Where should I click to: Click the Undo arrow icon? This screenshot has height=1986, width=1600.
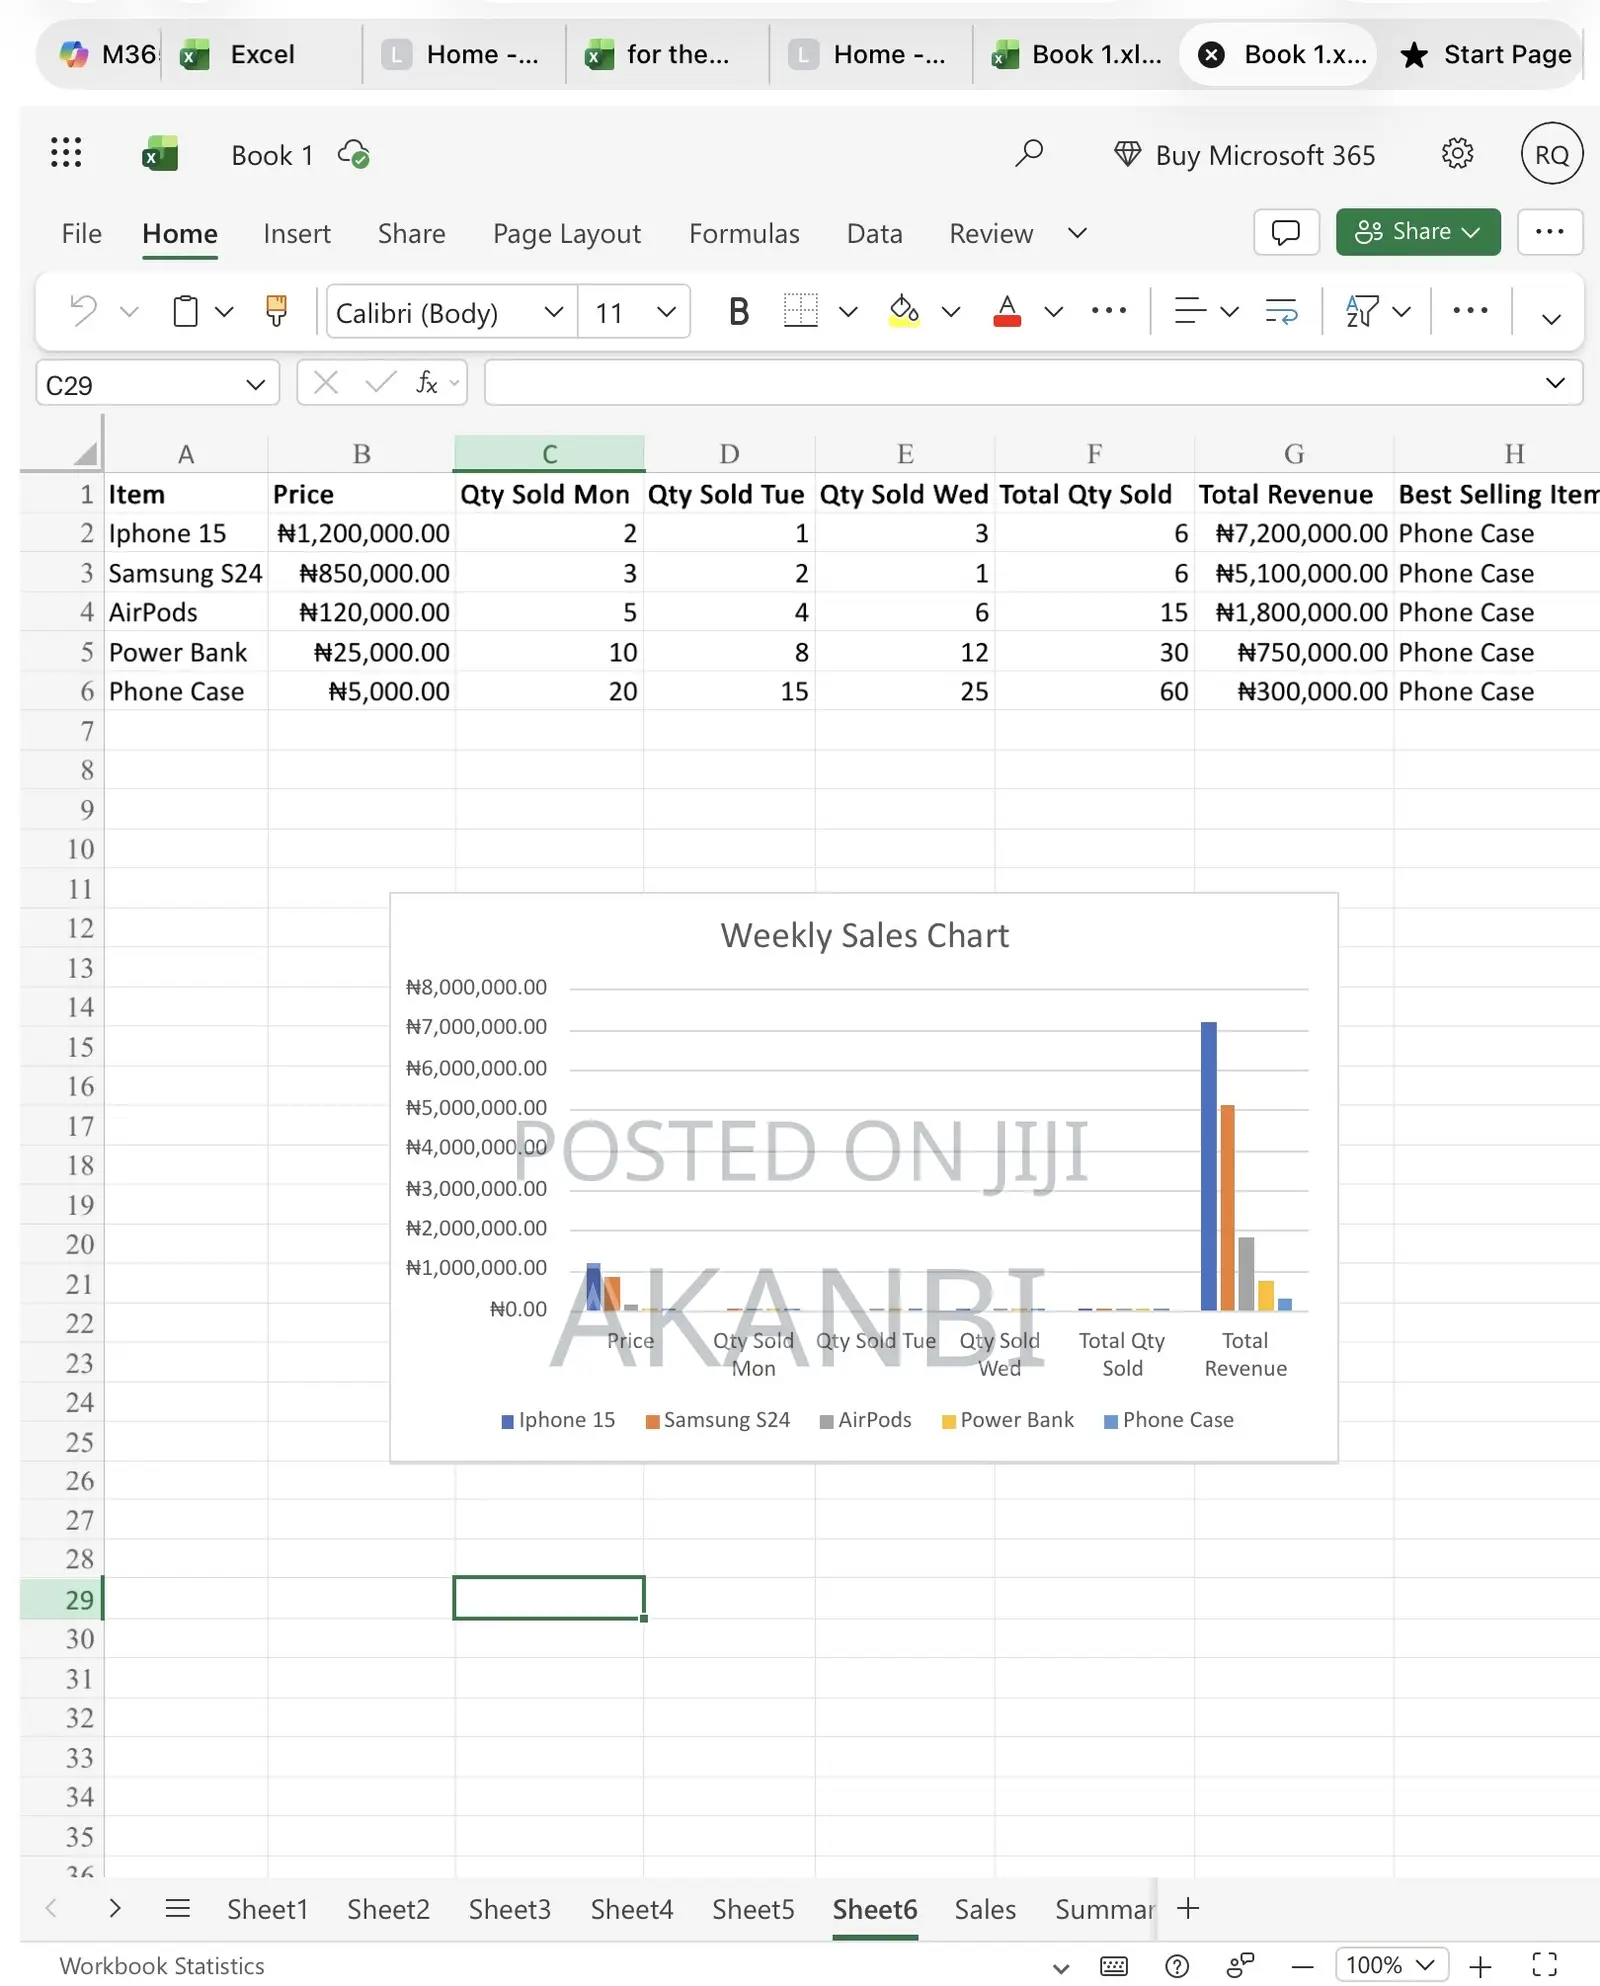click(x=84, y=311)
